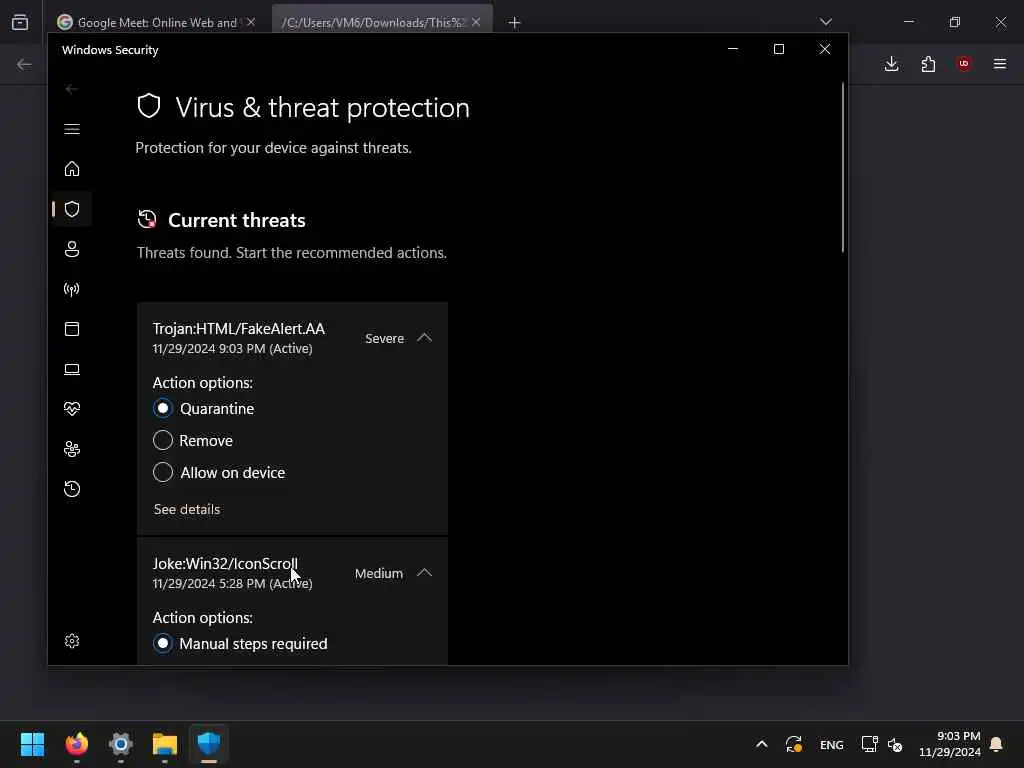Viewport: 1024px width, 768px height.
Task: Click the ENG language indicator
Action: 831,744
